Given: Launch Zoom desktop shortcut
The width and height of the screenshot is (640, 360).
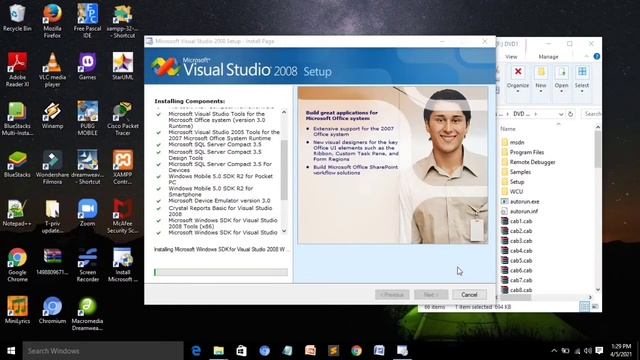Looking at the screenshot, I should (x=87, y=212).
